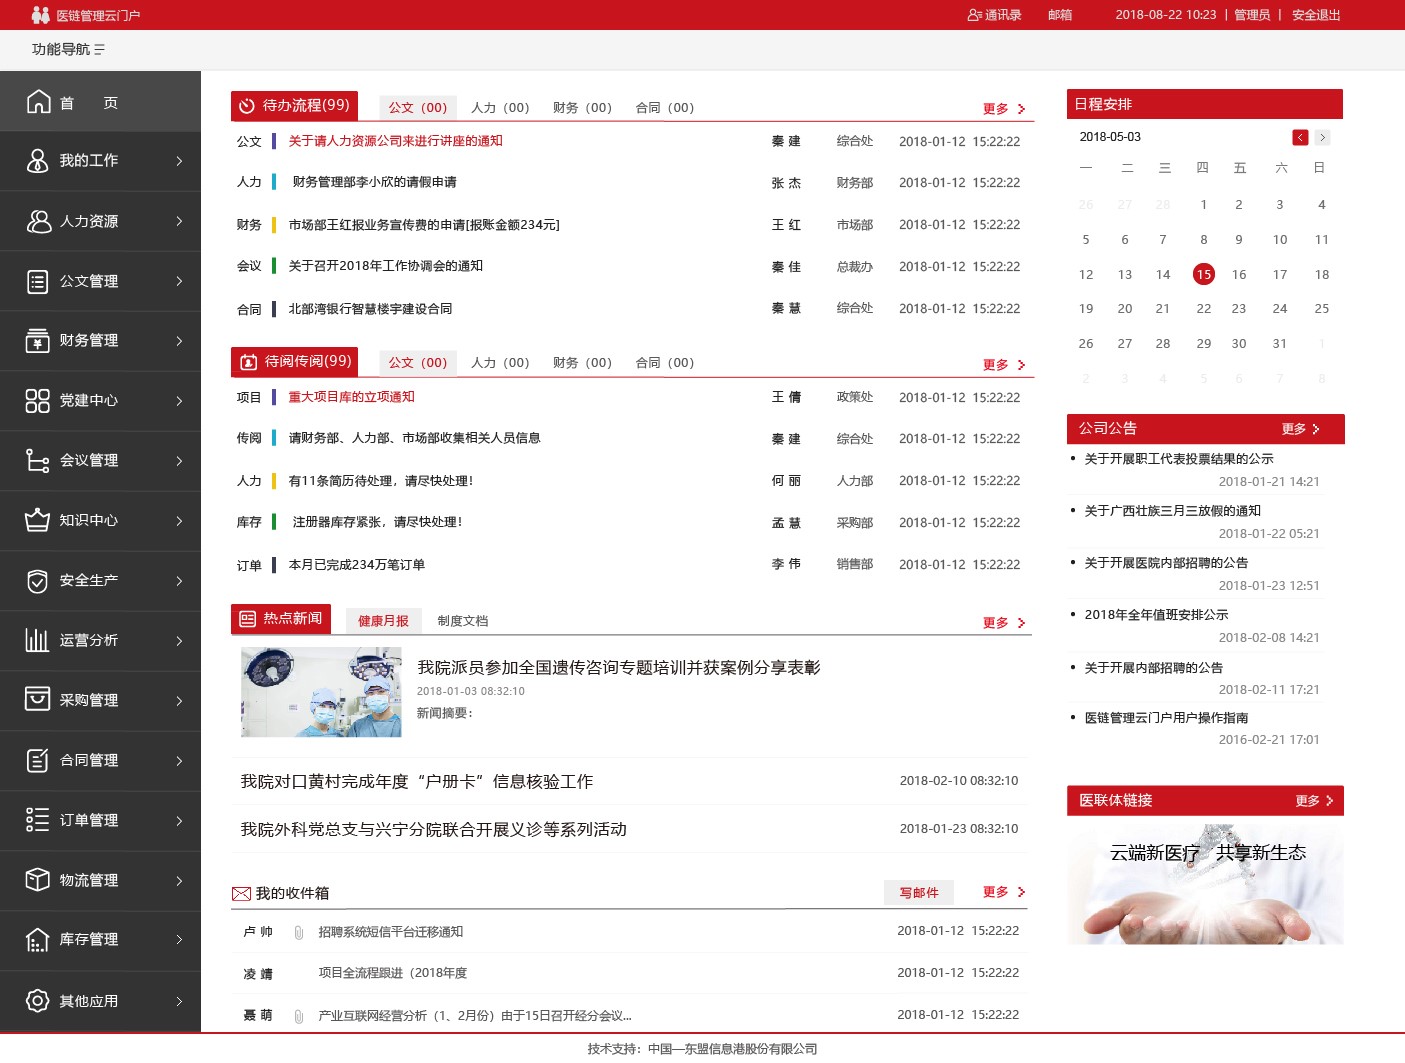Click the 通讯录 contacts icon
This screenshot has height=1063, width=1405.
(975, 15)
